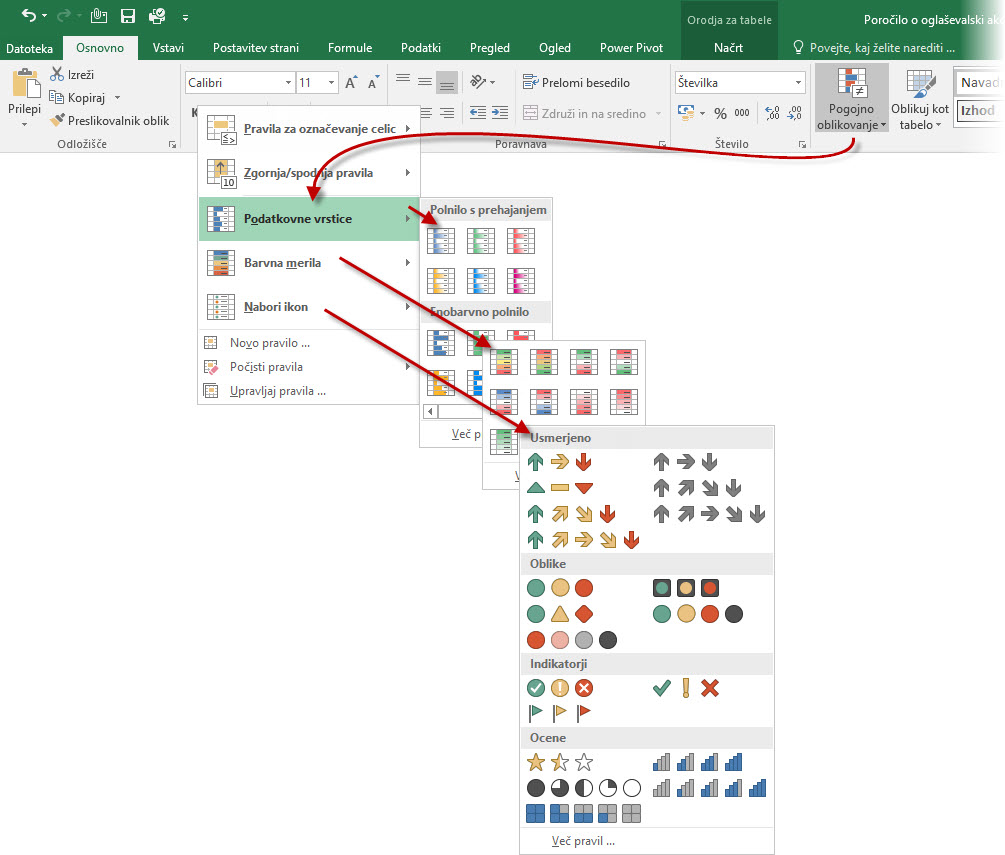Click decrease decimal places icon

(795, 113)
